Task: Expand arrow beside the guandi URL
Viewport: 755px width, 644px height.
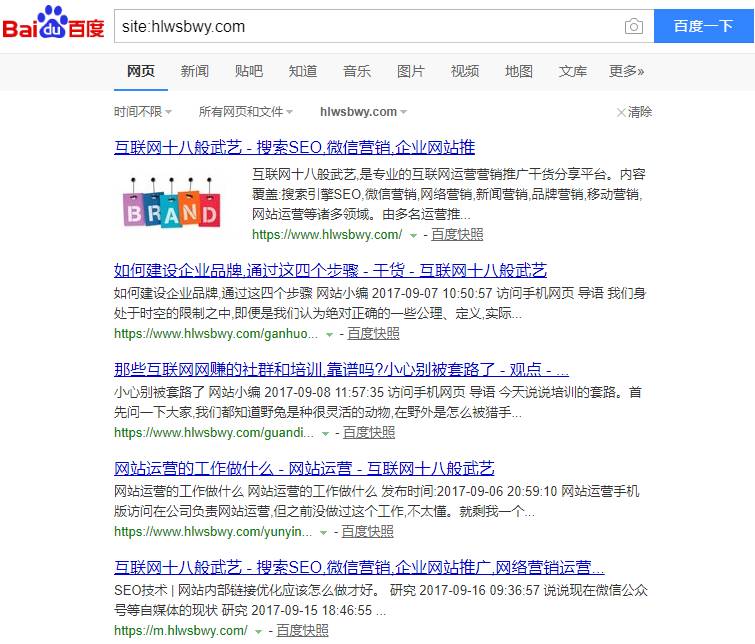Action: click(x=325, y=434)
